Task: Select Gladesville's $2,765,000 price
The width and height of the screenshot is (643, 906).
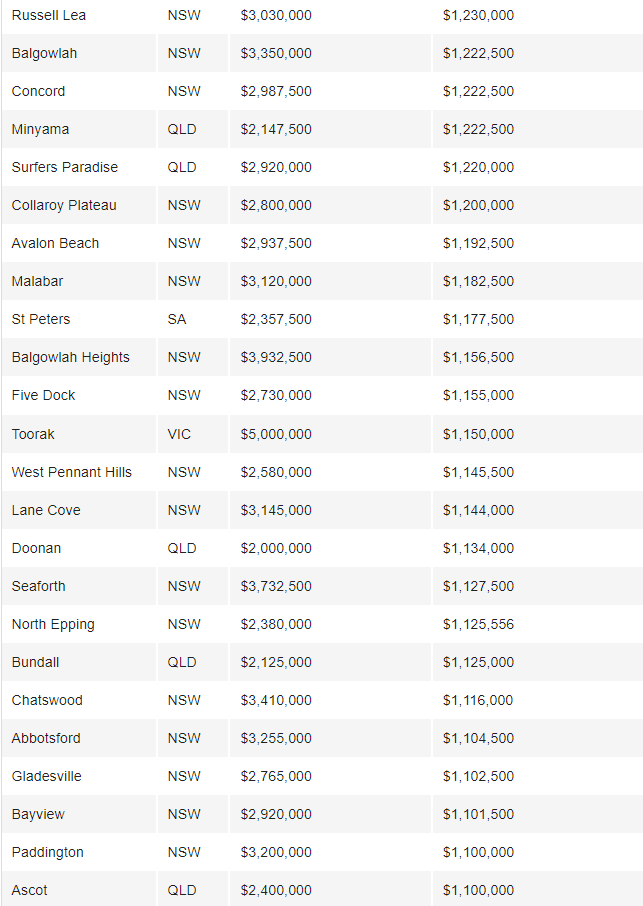Action: tap(276, 776)
